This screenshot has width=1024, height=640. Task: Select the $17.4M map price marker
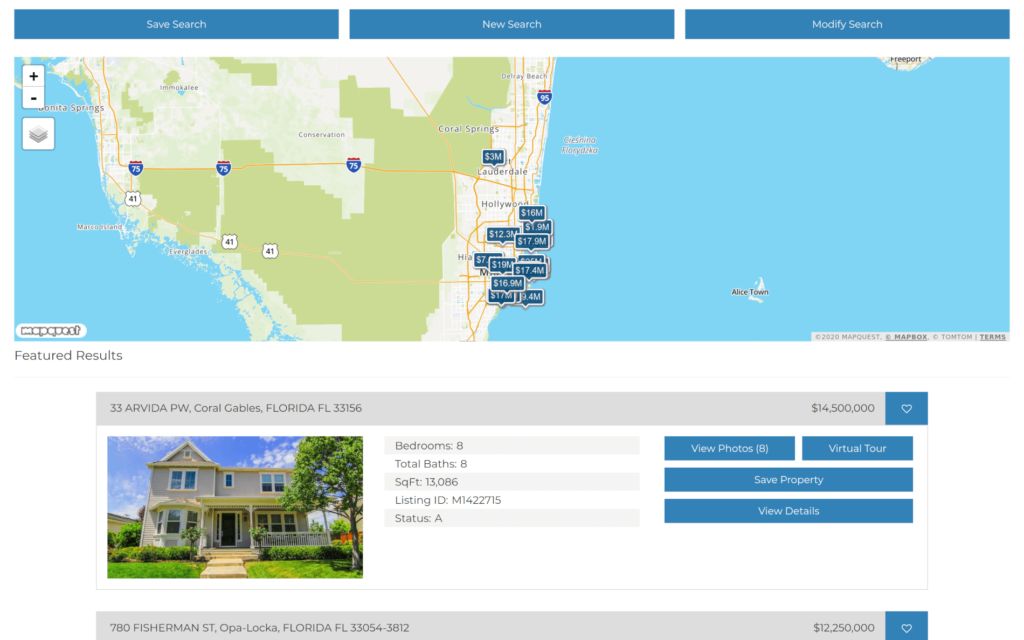530,270
